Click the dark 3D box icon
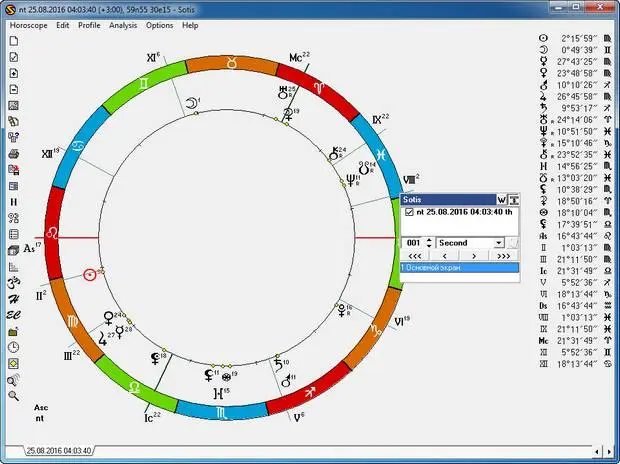Screen dimensions: 620x464 click(13, 250)
